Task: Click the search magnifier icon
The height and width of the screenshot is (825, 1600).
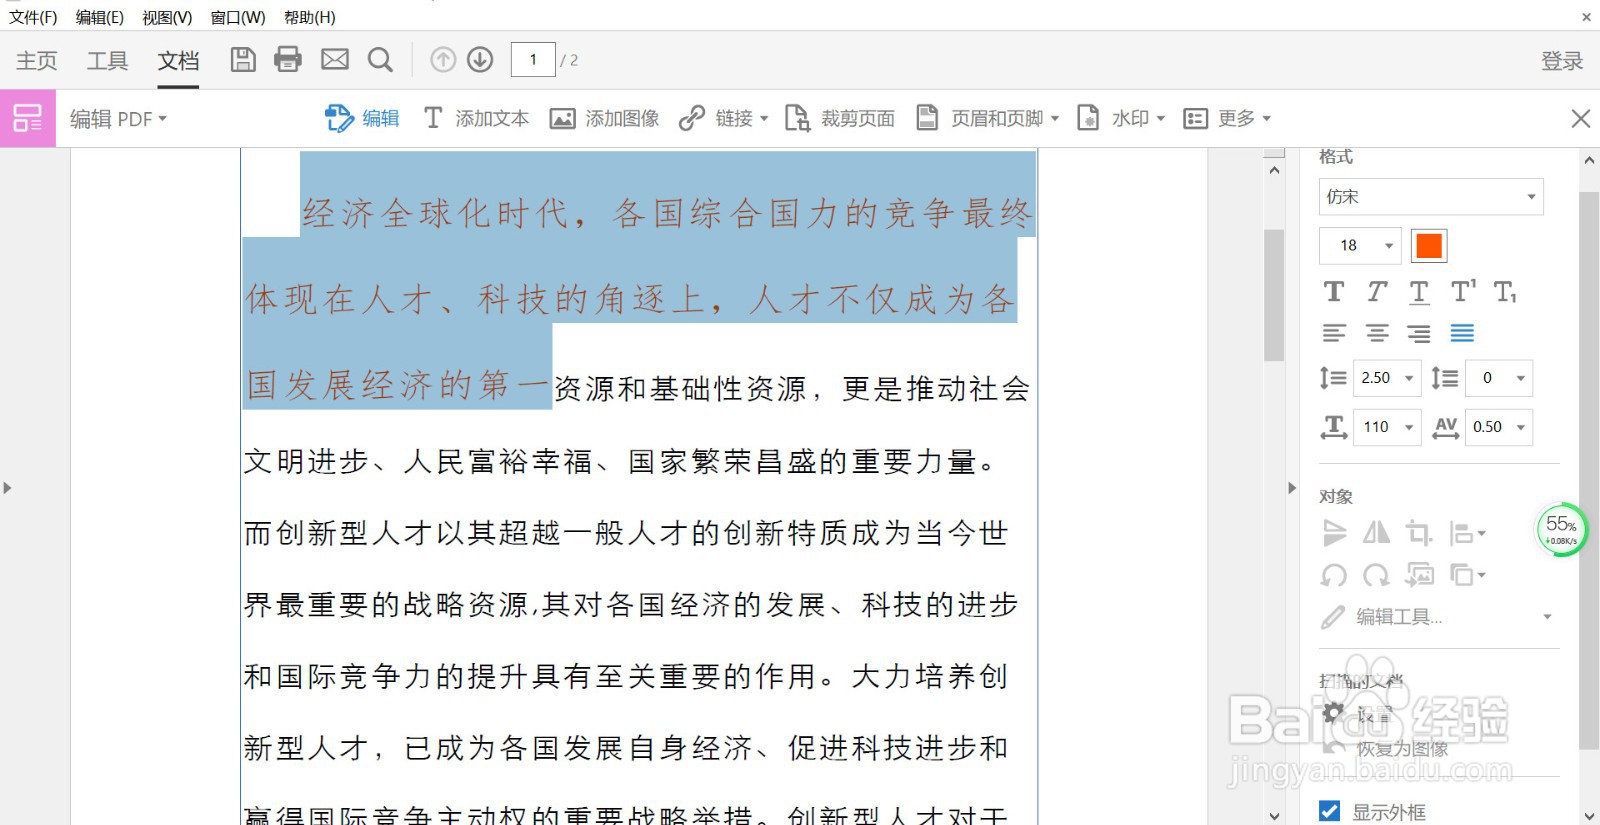Action: point(380,60)
